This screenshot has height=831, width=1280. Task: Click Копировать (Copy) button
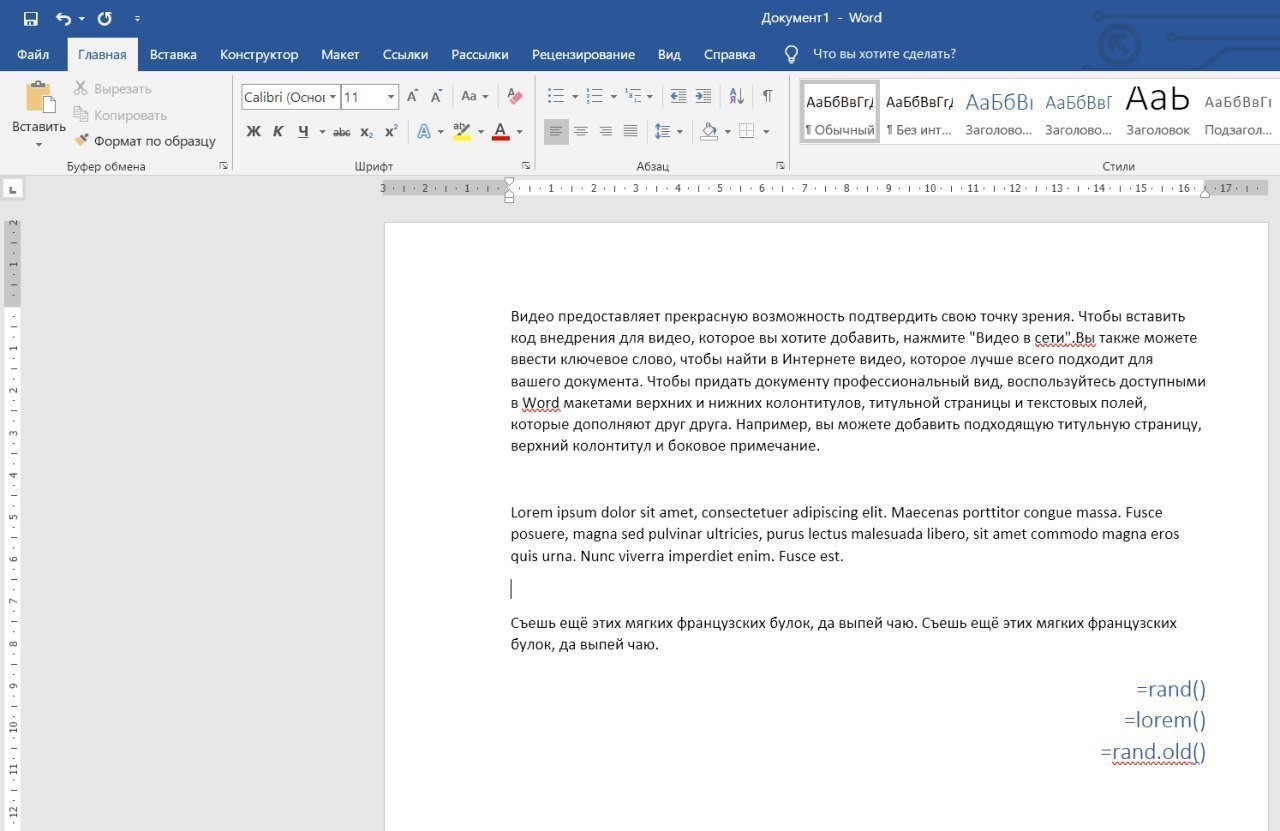120,115
